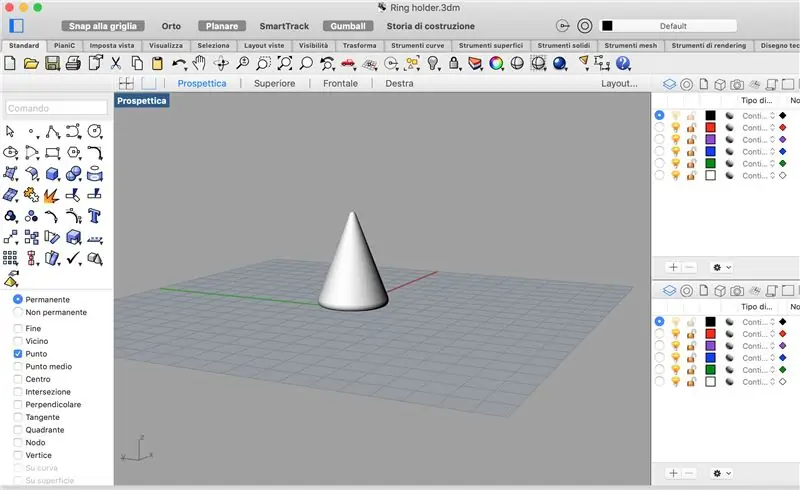Click the blue render sphere icon
The height and width of the screenshot is (490, 800).
pyautogui.click(x=560, y=63)
